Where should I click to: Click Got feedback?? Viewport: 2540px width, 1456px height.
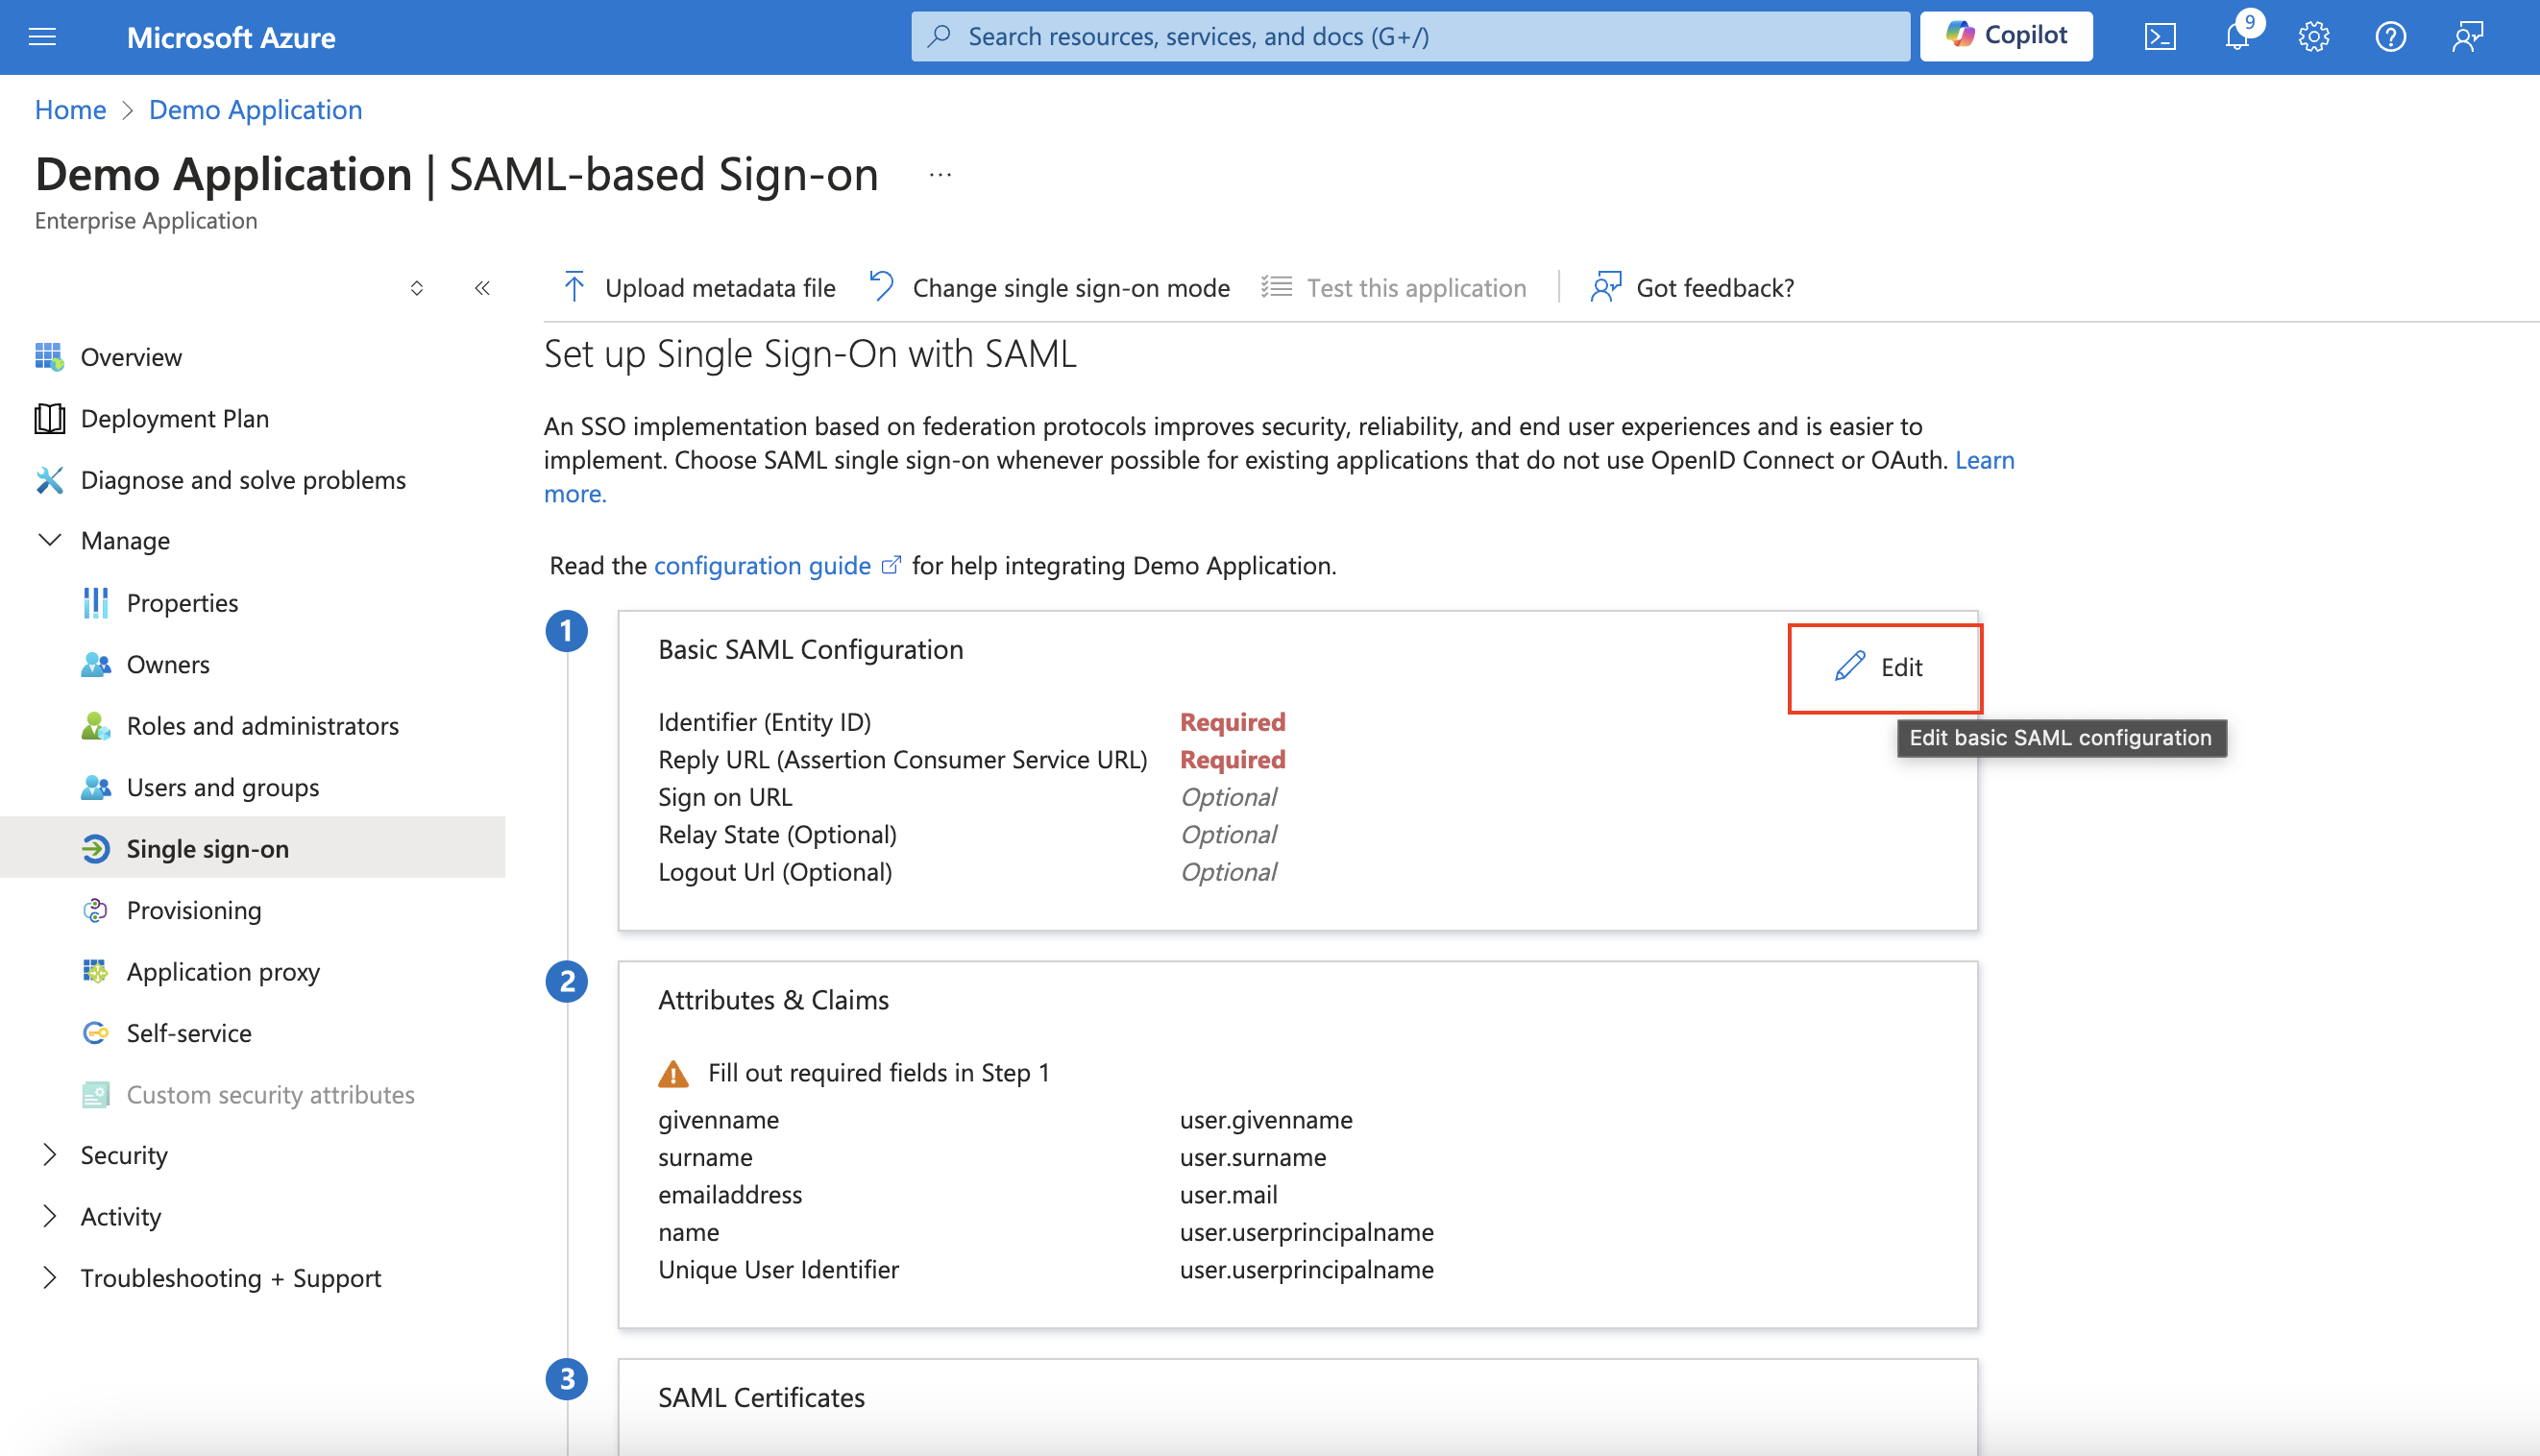[1692, 287]
